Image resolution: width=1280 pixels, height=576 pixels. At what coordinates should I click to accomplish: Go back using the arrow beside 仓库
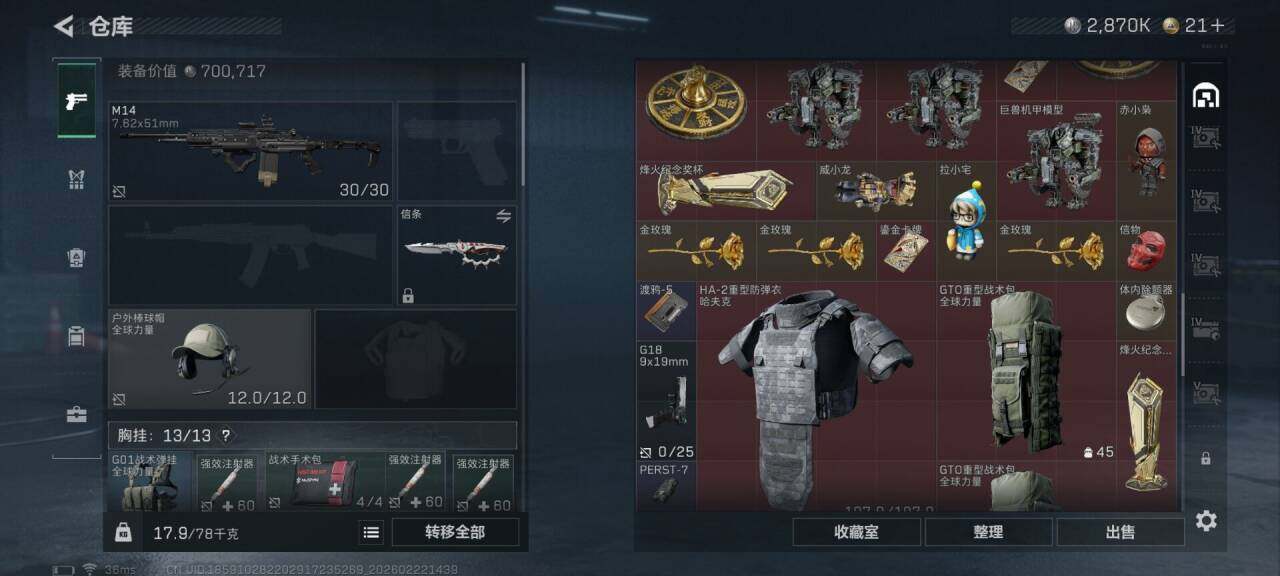(x=64, y=26)
